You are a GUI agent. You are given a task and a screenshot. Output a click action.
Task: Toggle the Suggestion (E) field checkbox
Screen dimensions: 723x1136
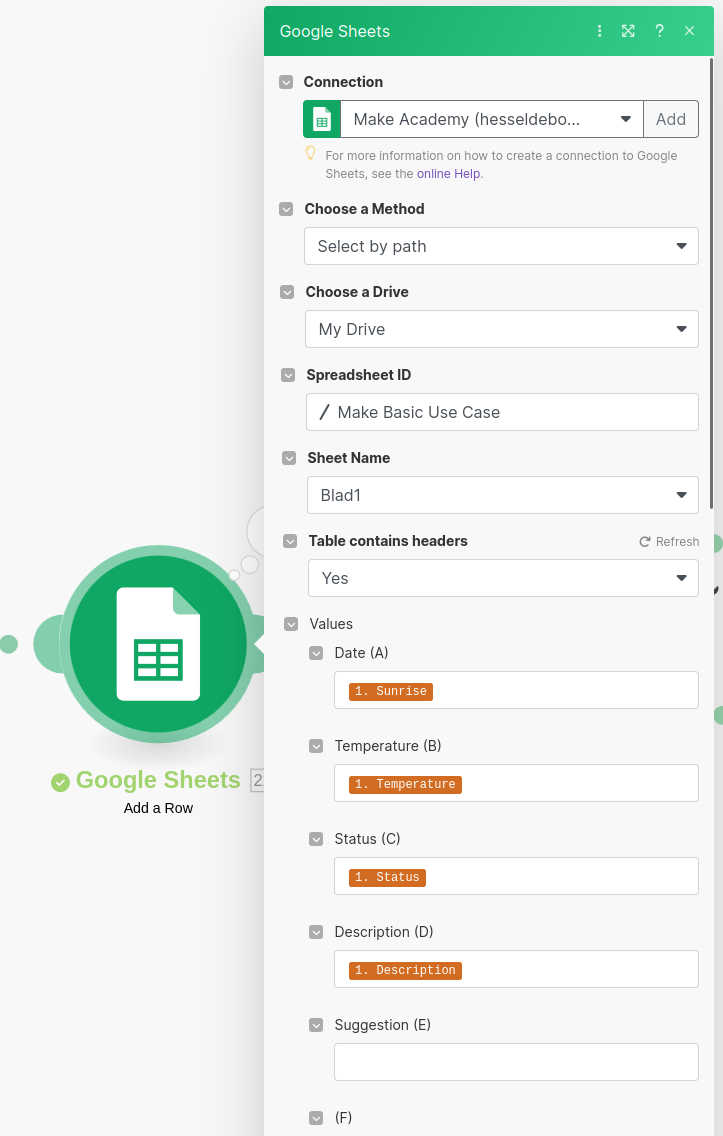pyautogui.click(x=316, y=1024)
